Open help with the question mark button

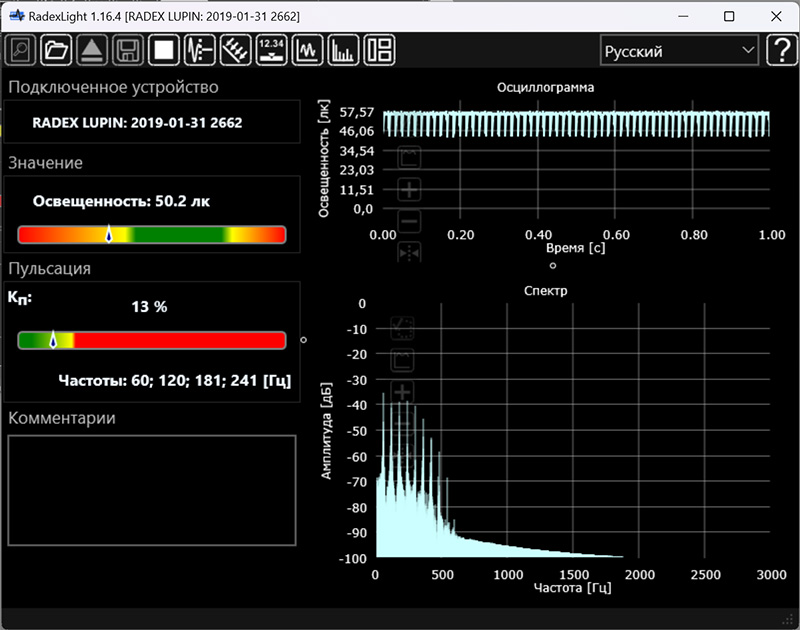pos(780,50)
